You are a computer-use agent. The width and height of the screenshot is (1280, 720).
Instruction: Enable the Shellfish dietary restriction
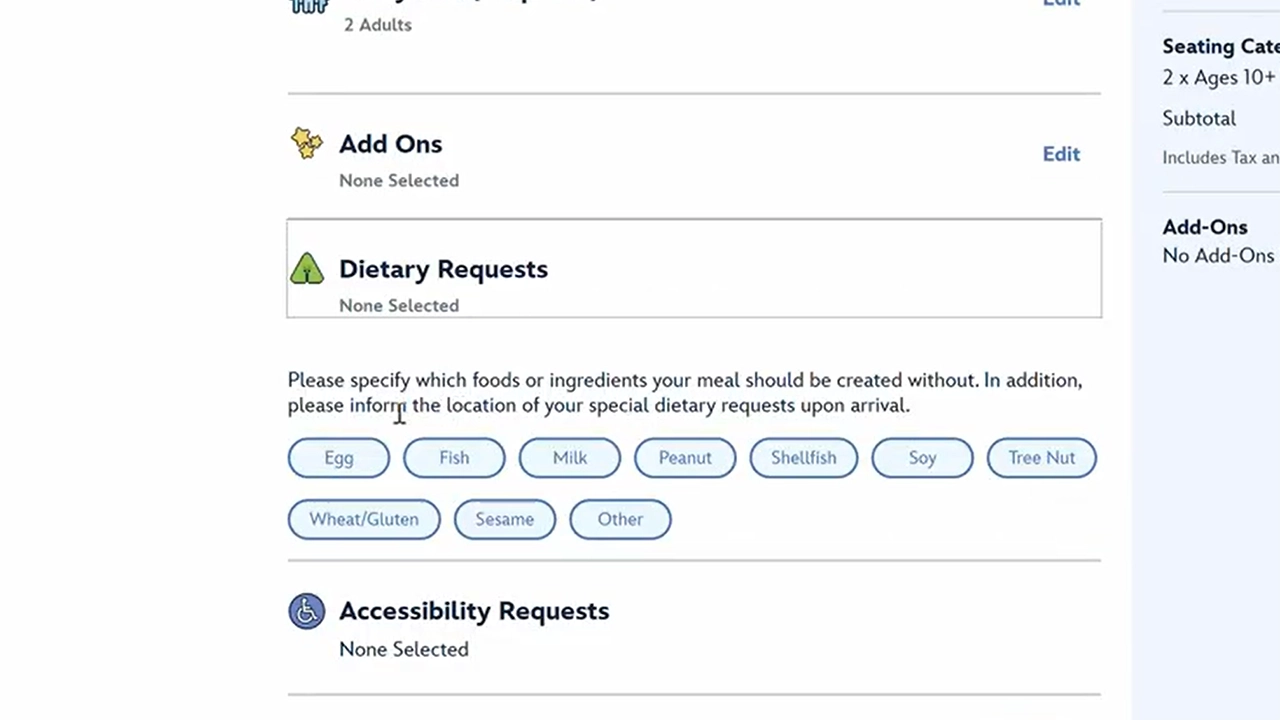(x=803, y=458)
